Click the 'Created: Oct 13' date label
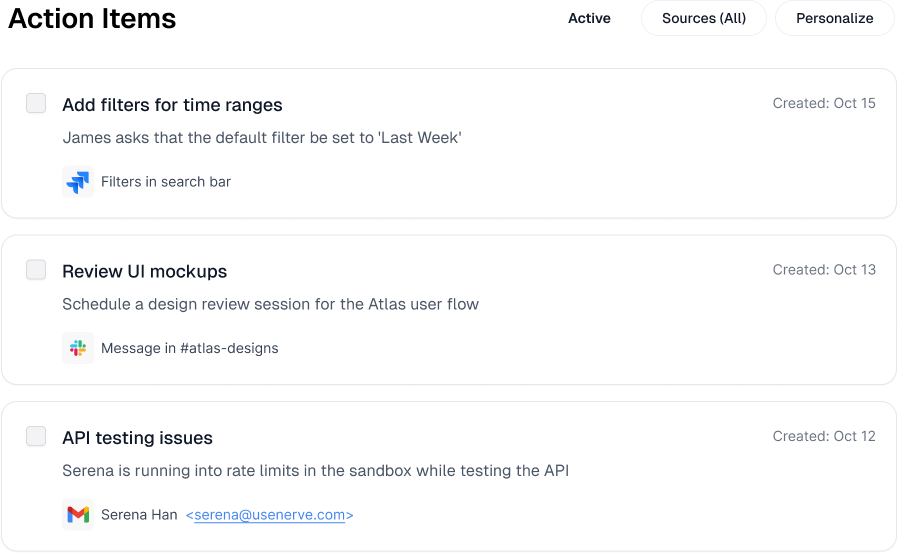Image resolution: width=898 pixels, height=554 pixels. point(824,270)
